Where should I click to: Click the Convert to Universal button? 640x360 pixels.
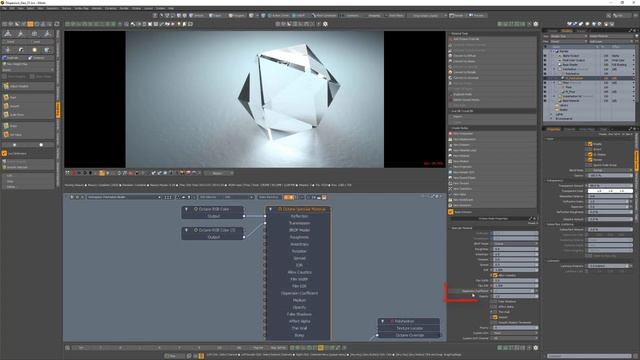point(493,78)
